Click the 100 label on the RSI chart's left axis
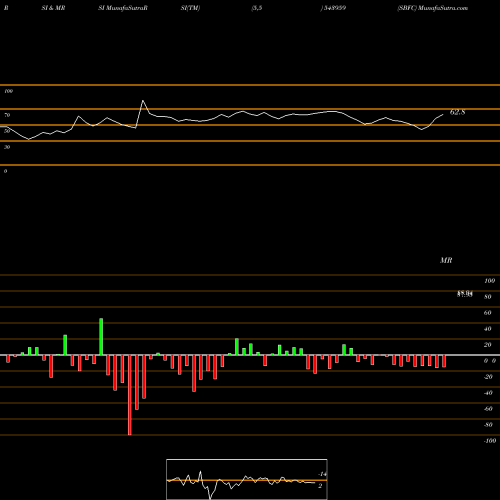 coord(8,91)
